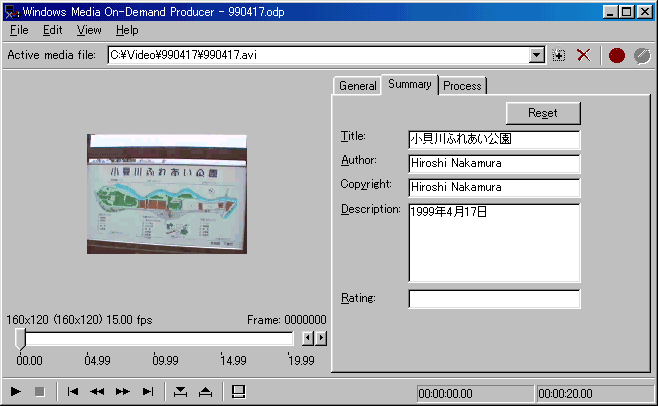Screen dimensions: 658x406
Task: Expand the Active media file dropdown
Action: (537, 56)
